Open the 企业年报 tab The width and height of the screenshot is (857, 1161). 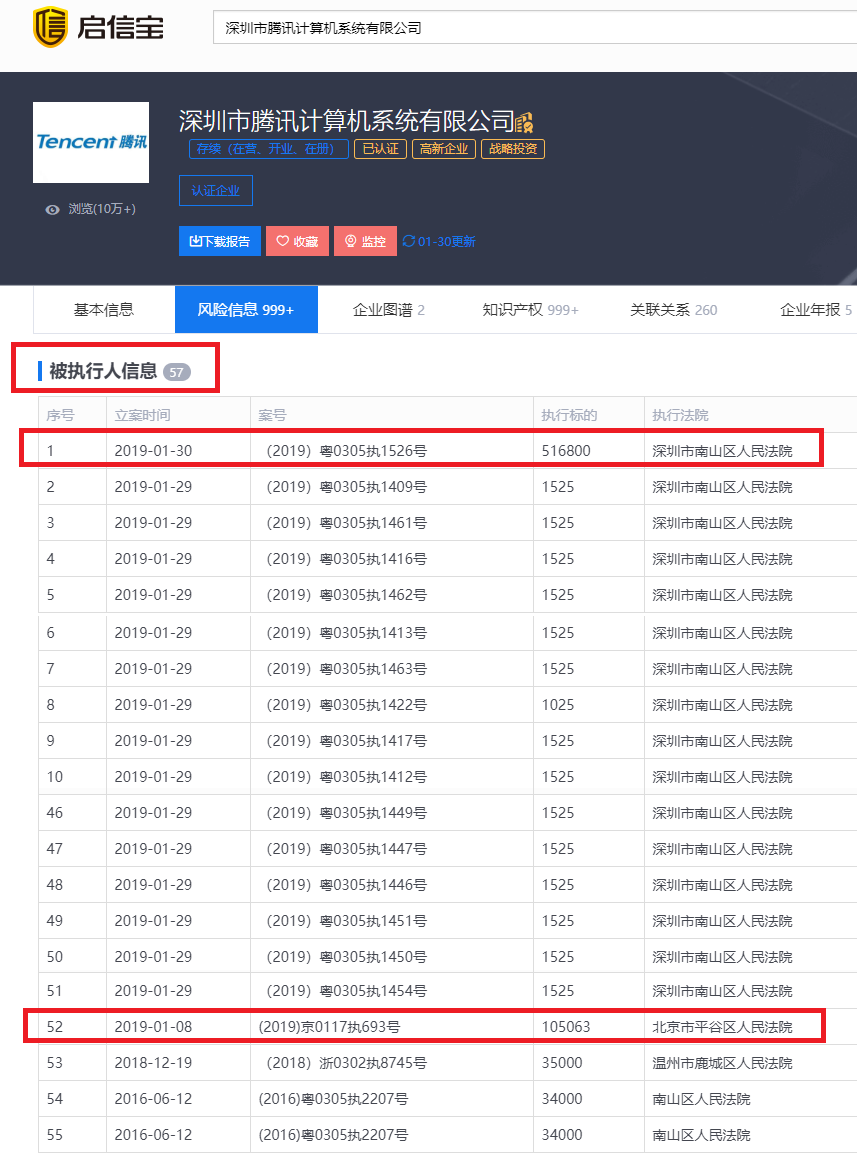tap(816, 310)
